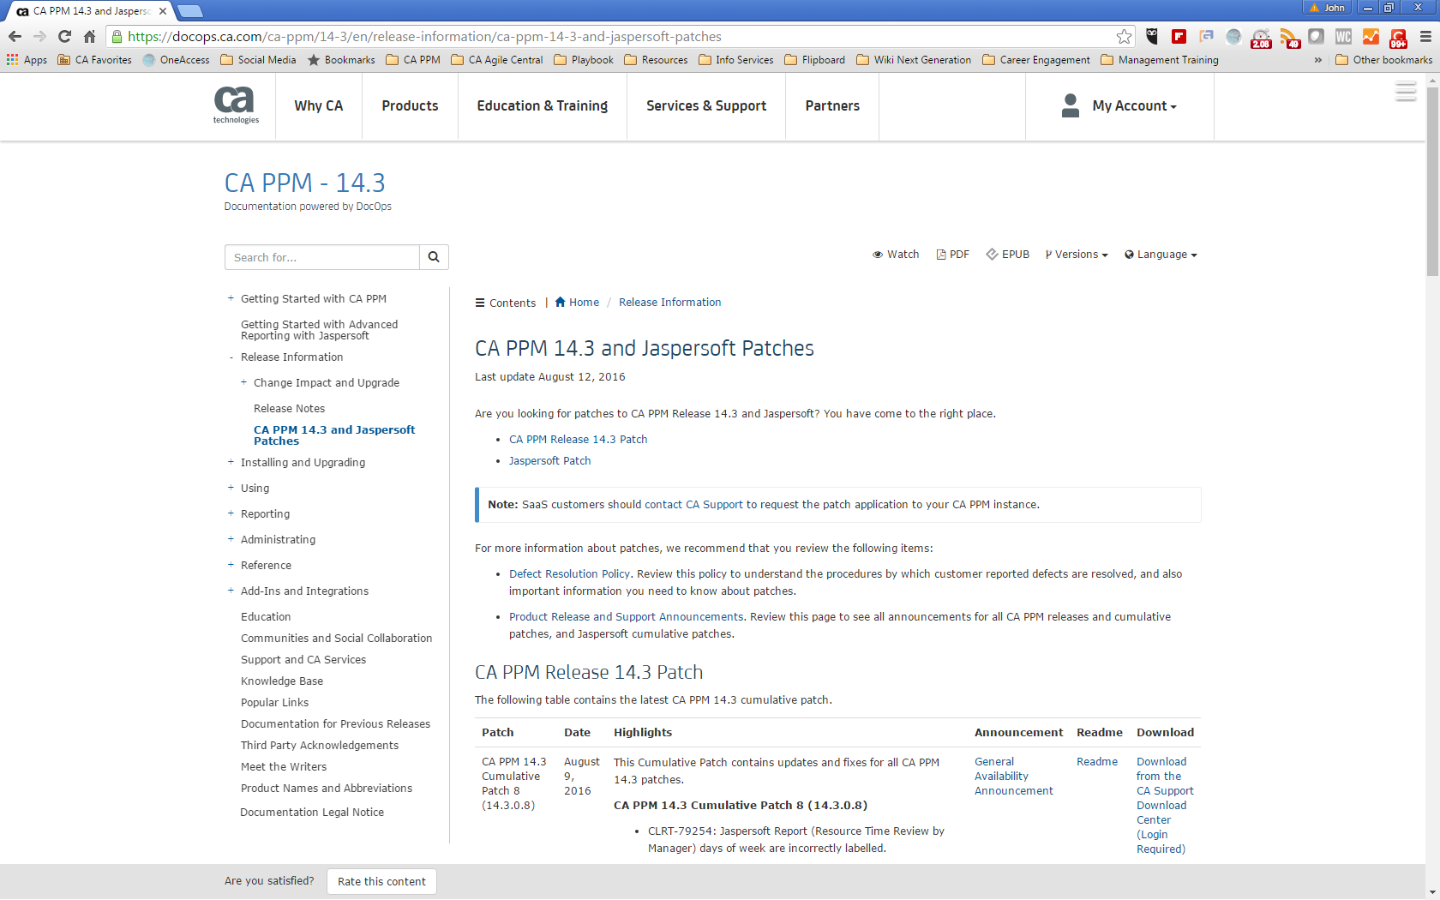Open the red extension badge showing 99+
This screenshot has width=1440, height=900.
pos(1398,37)
